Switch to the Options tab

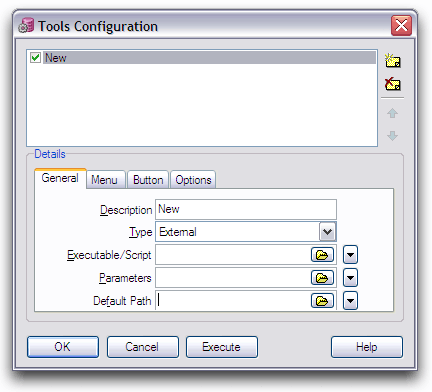(193, 180)
